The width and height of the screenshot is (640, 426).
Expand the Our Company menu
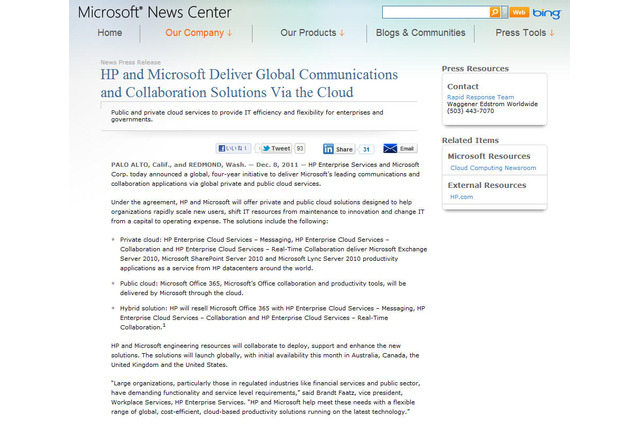click(x=198, y=33)
